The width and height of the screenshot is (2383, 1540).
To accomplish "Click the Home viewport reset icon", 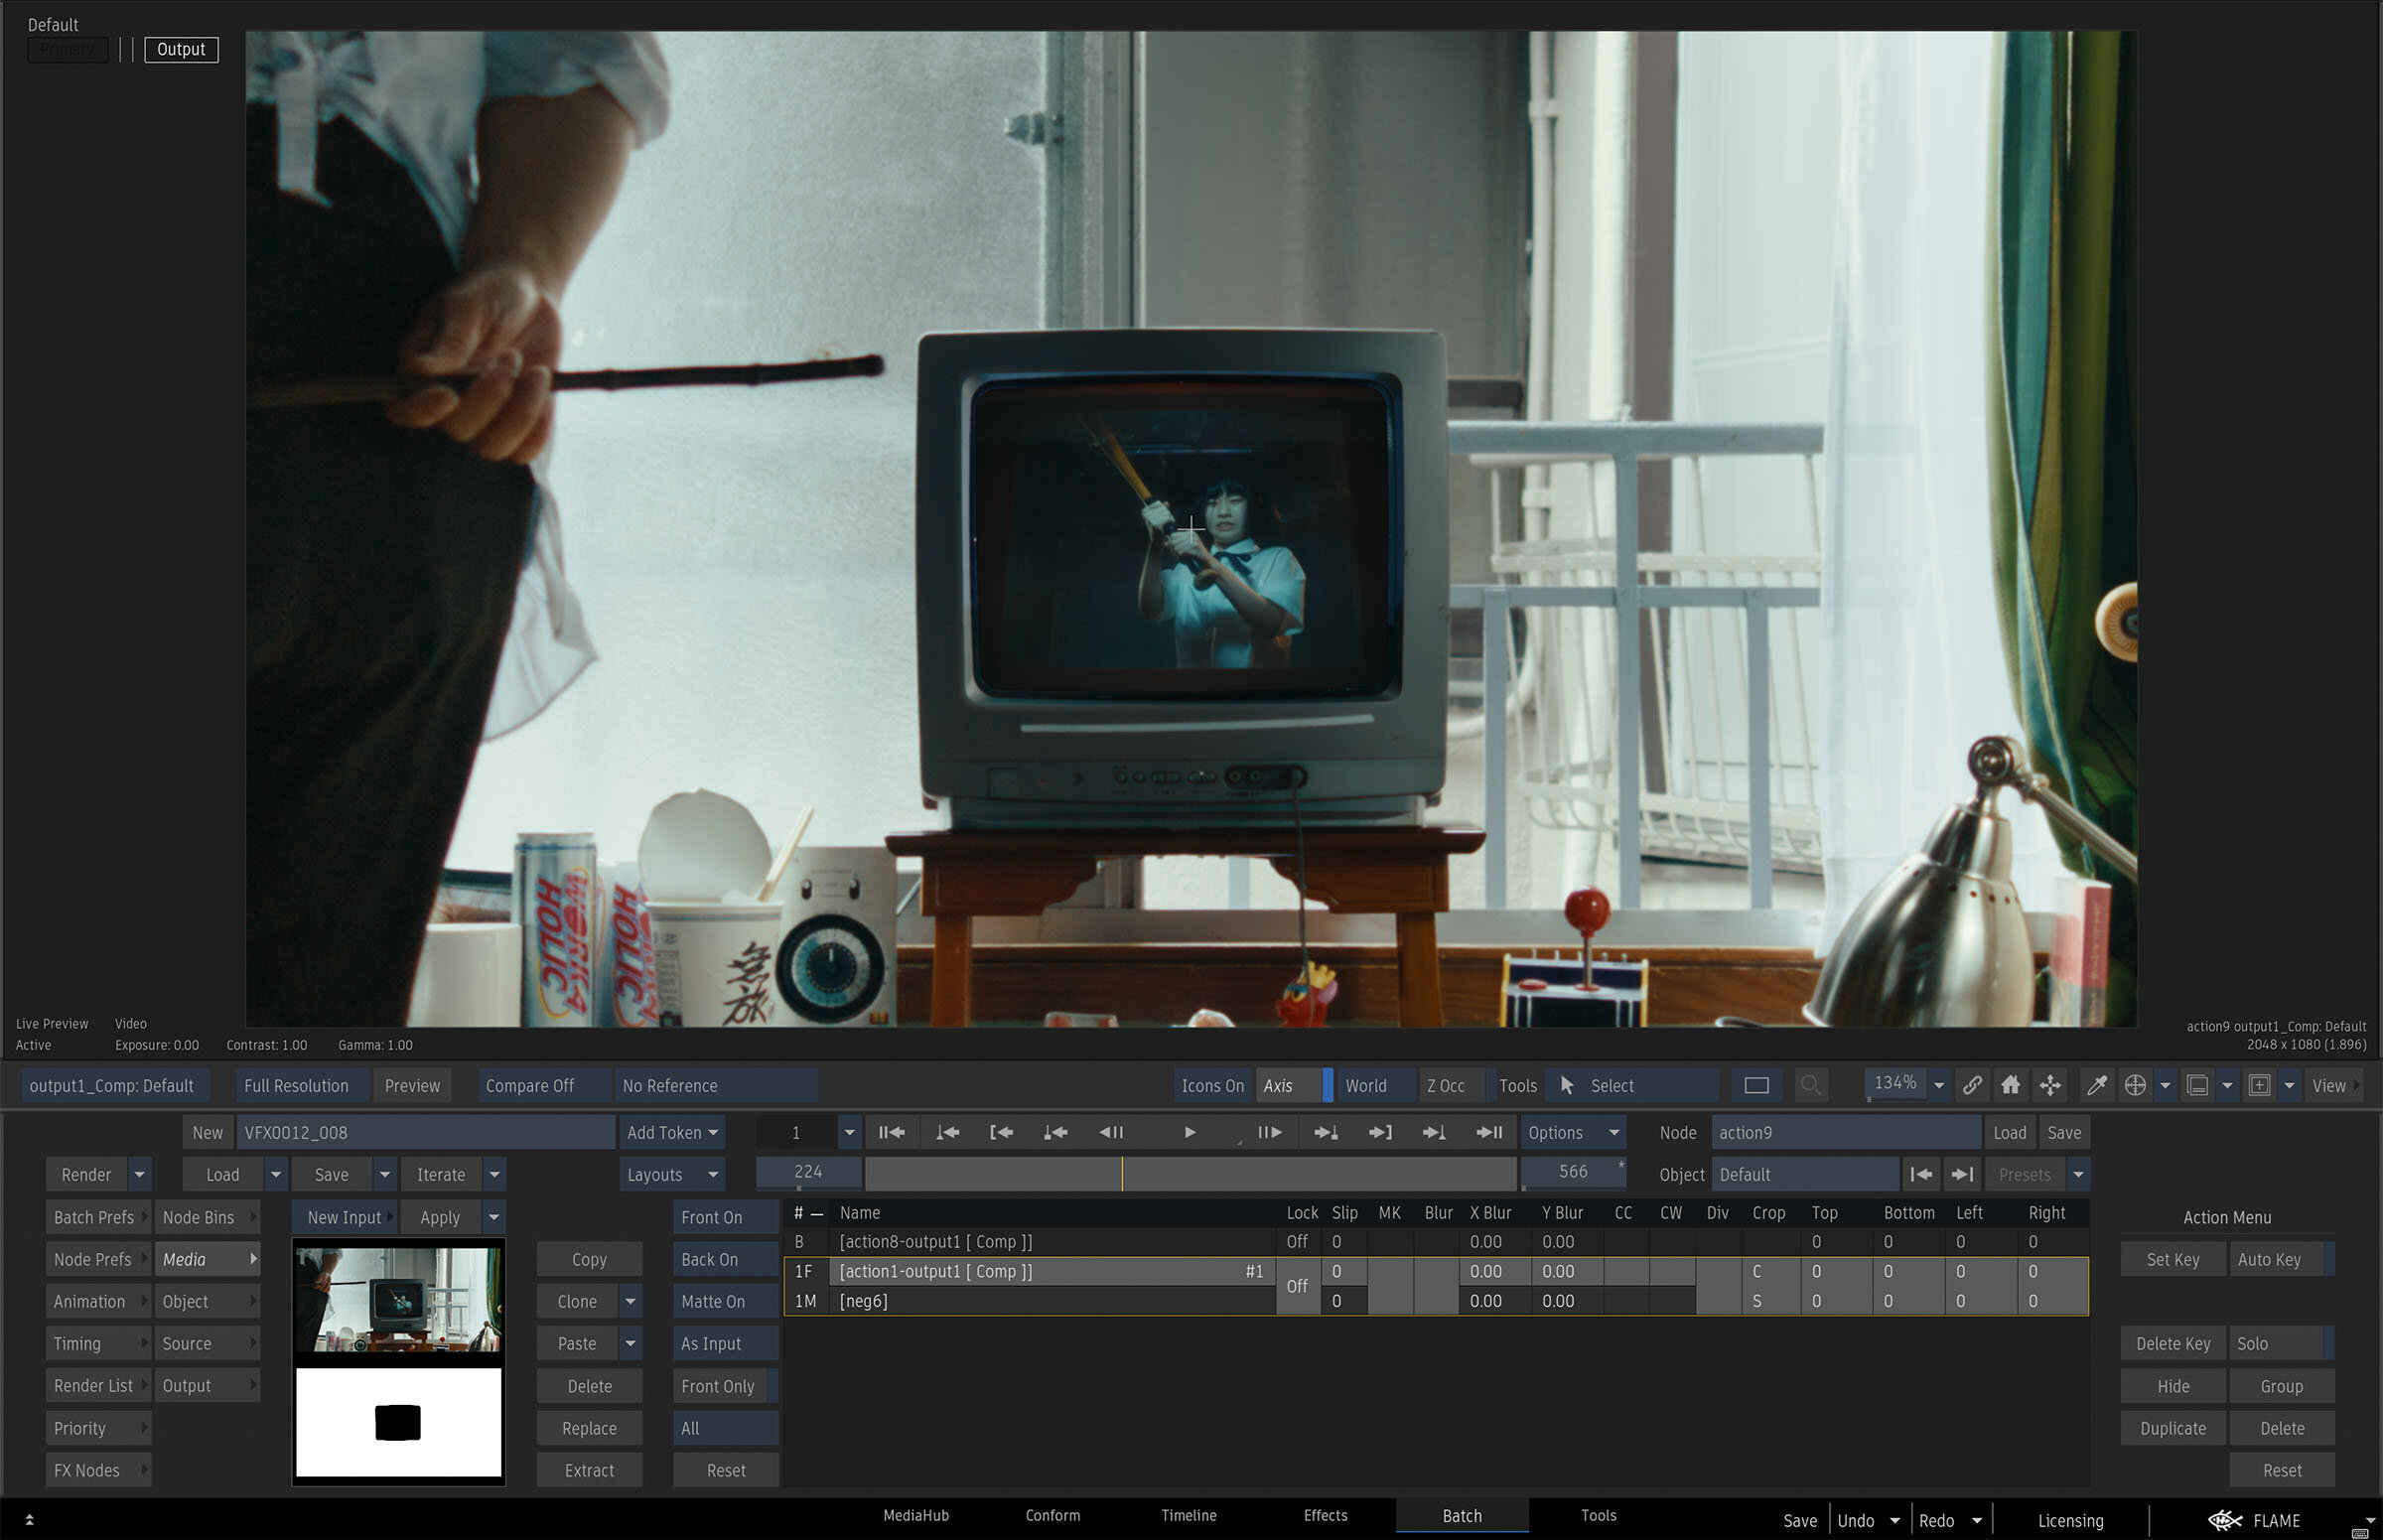I will coord(2010,1085).
